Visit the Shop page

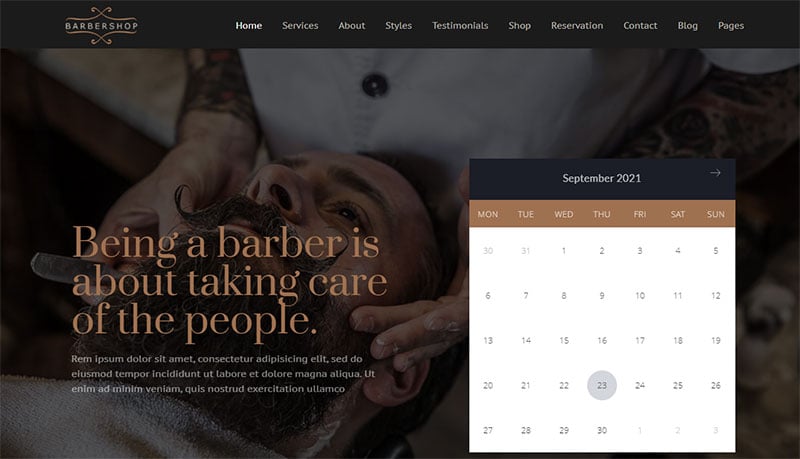519,26
